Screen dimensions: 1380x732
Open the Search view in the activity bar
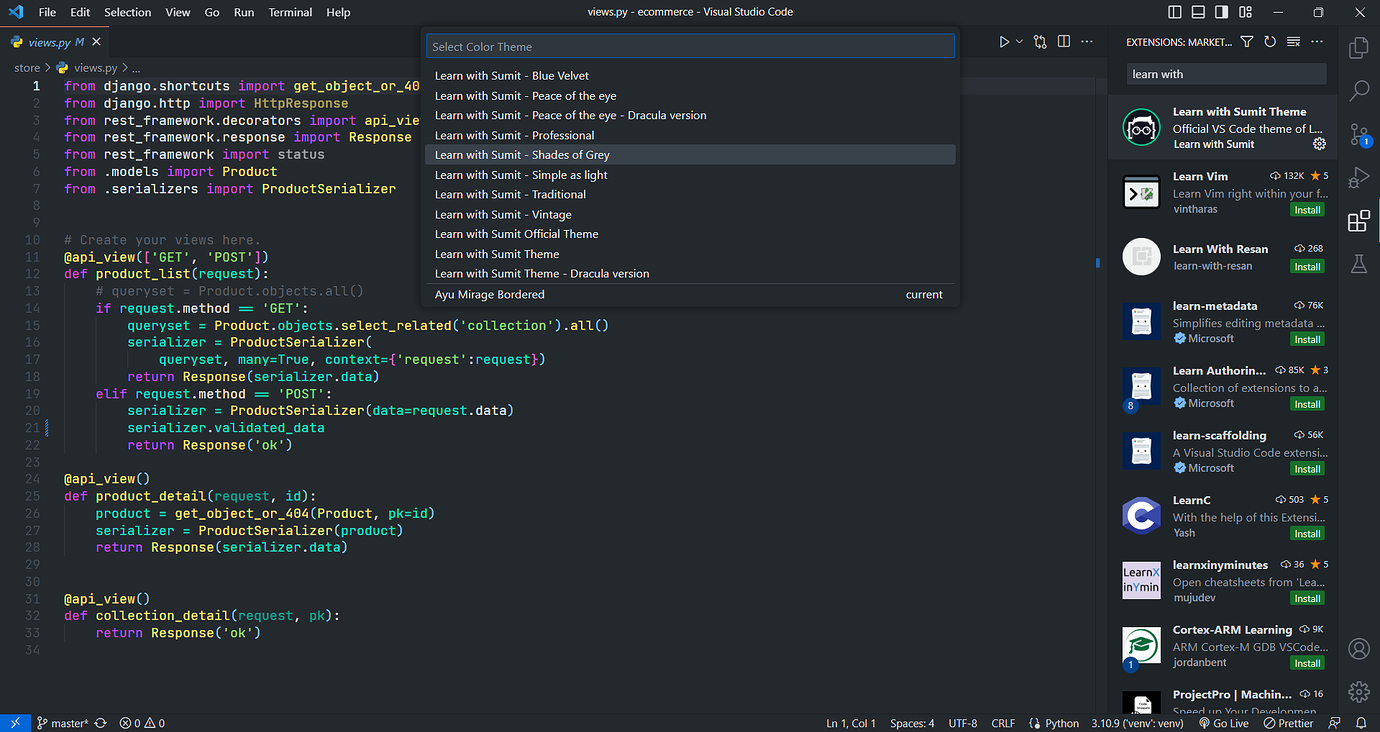pos(1358,90)
